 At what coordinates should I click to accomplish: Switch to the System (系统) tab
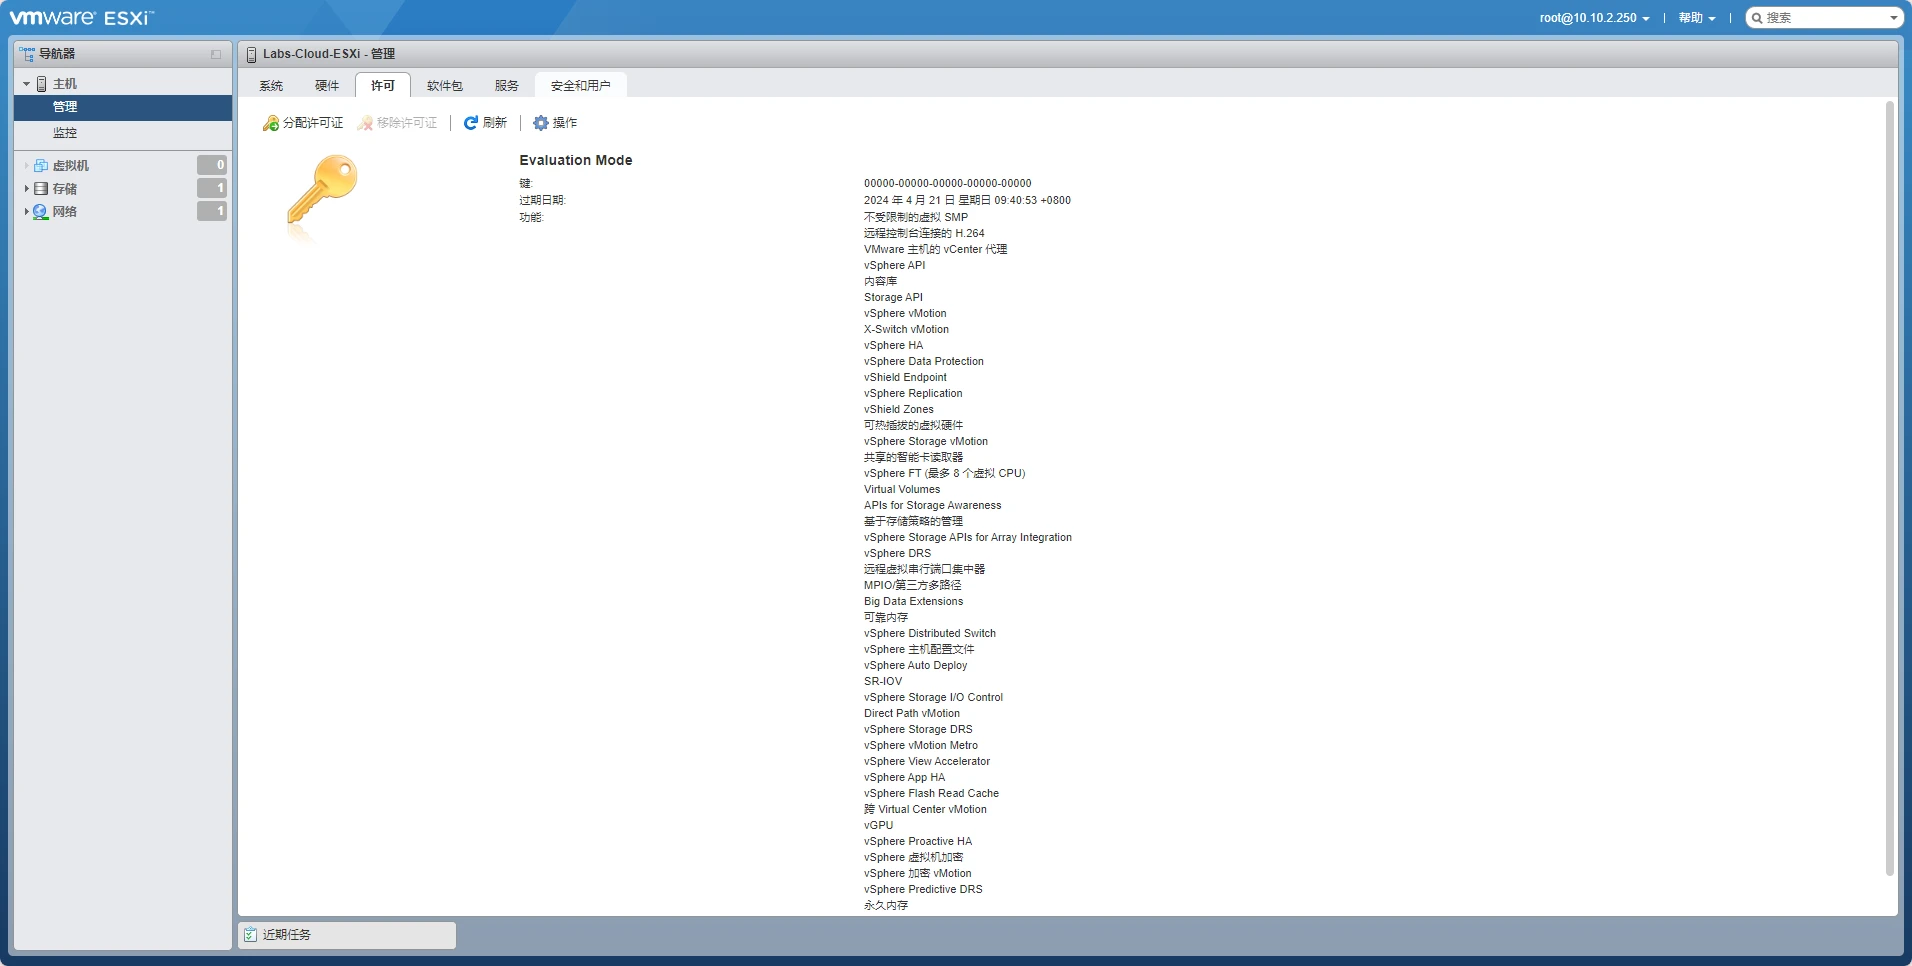point(271,86)
